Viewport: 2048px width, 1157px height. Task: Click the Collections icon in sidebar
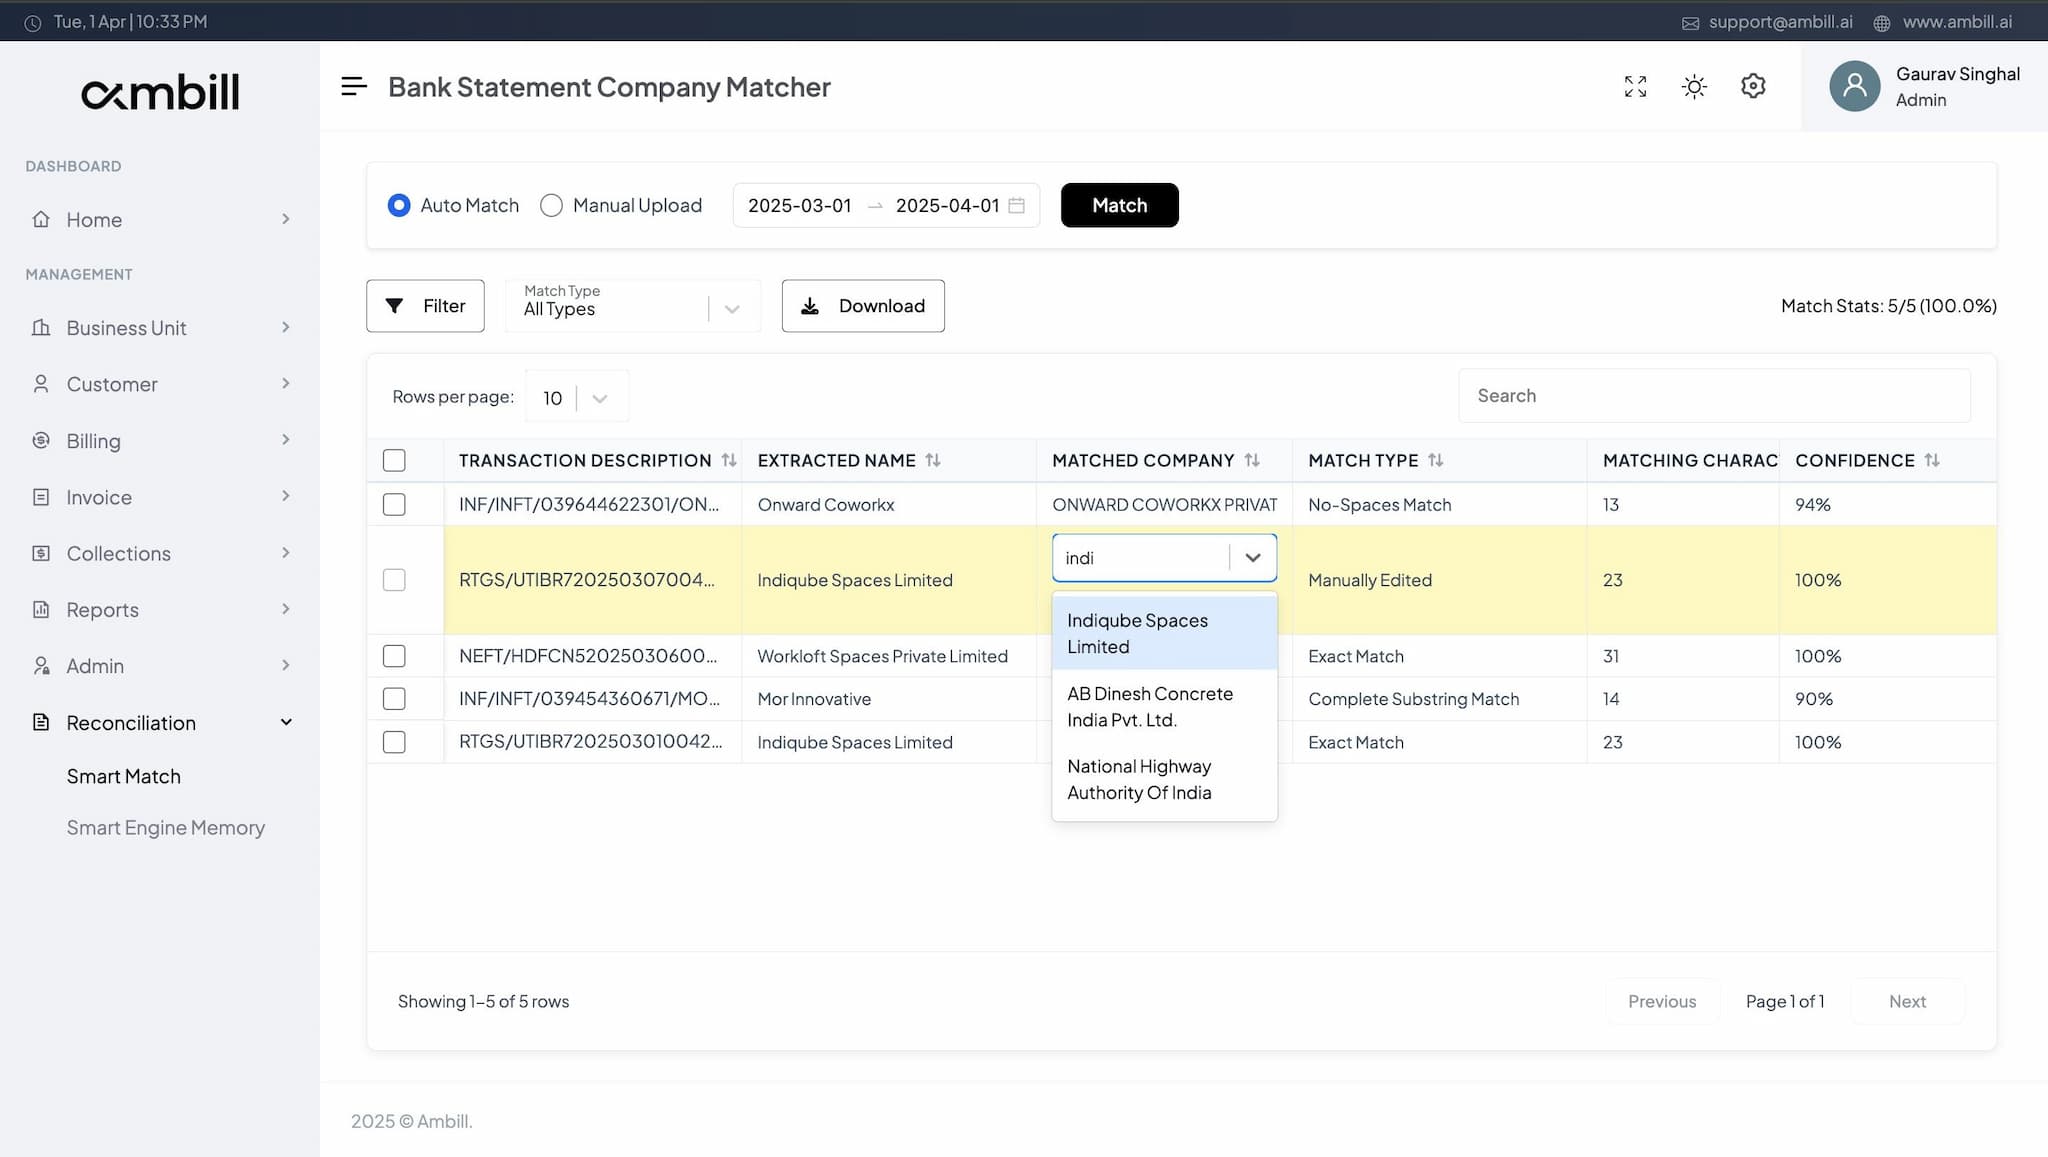pos(41,553)
